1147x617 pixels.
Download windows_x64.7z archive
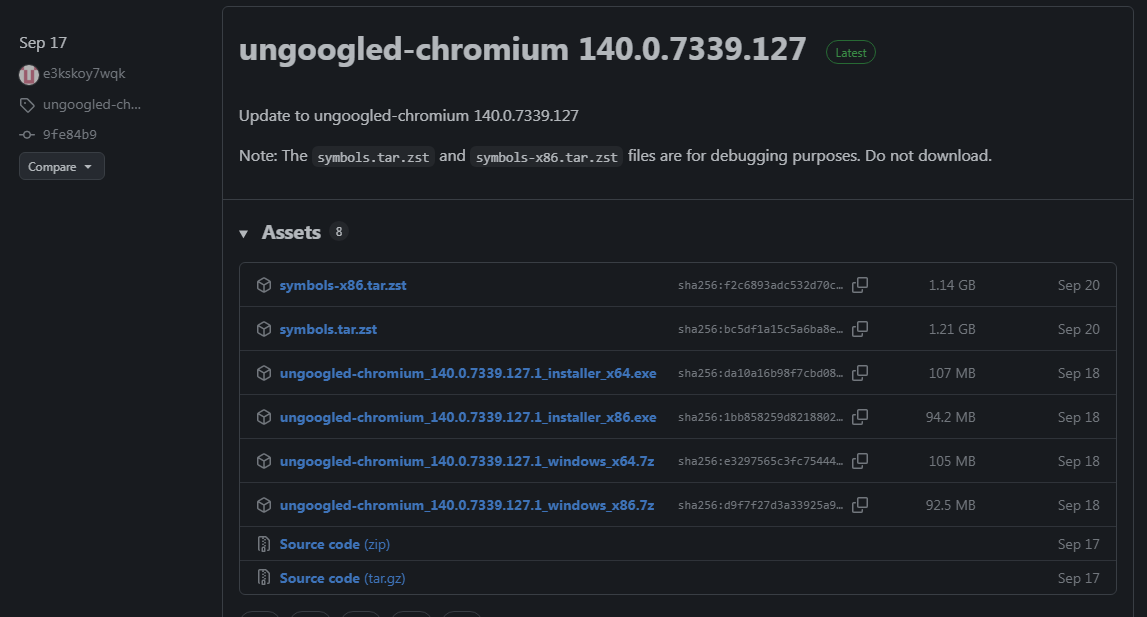click(x=466, y=461)
